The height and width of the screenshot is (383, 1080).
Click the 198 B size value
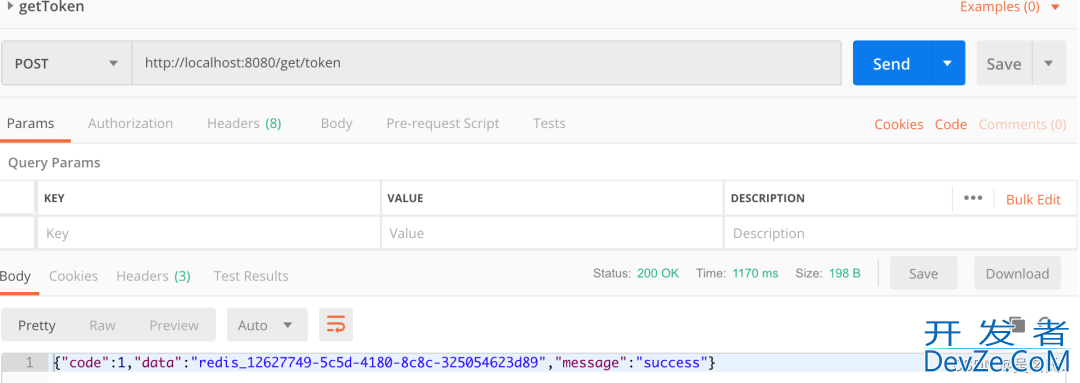tap(844, 273)
